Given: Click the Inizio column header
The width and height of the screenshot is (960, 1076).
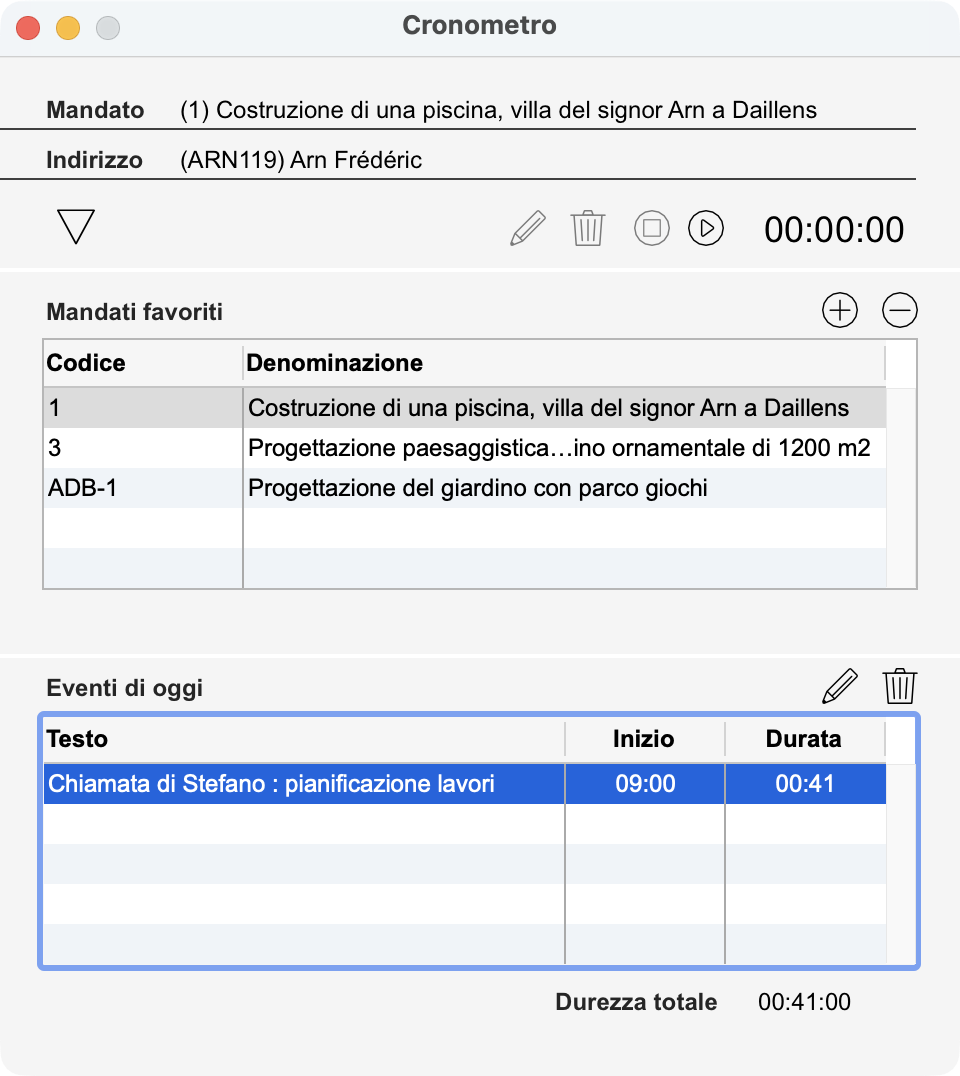Looking at the screenshot, I should click(644, 739).
